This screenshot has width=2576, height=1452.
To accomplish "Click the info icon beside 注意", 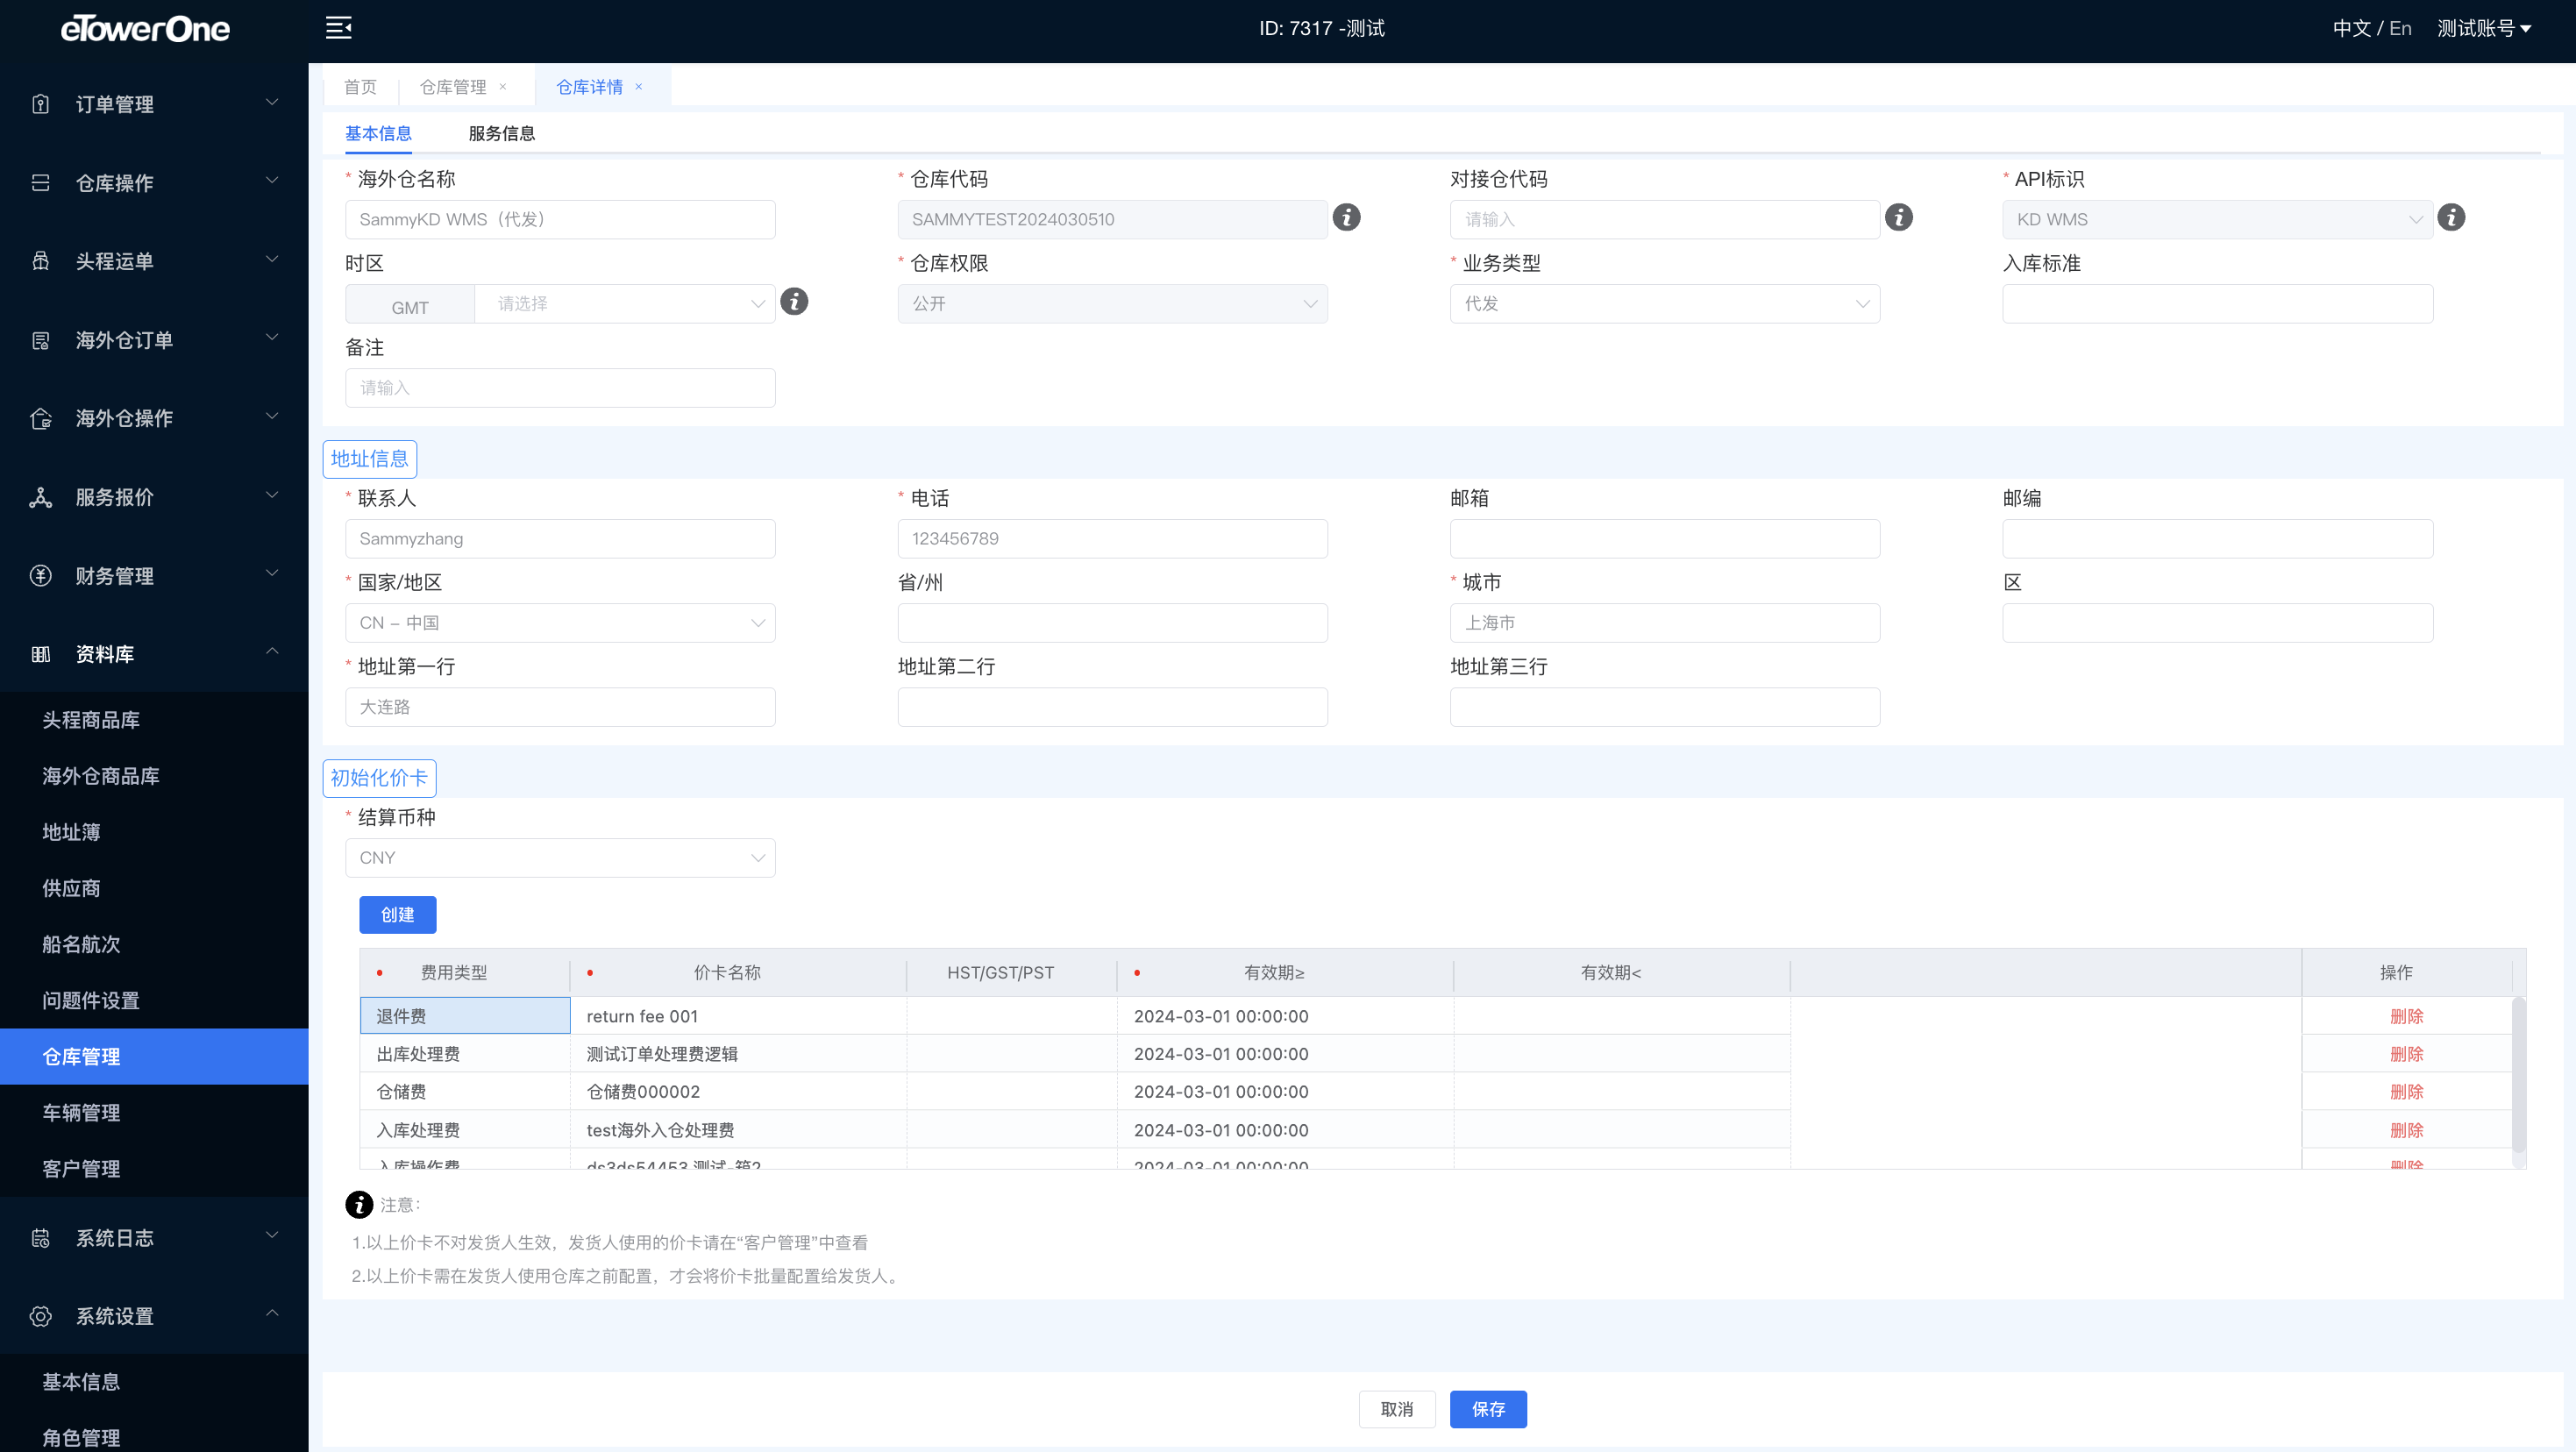I will tap(359, 1205).
